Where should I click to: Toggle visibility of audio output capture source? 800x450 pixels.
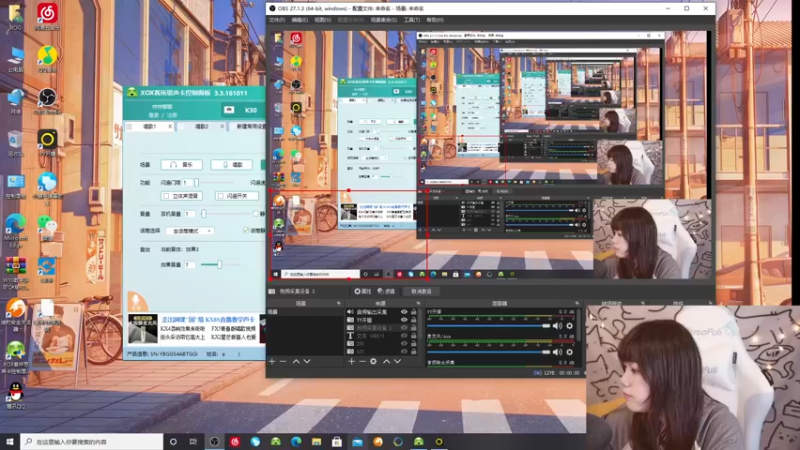(404, 312)
